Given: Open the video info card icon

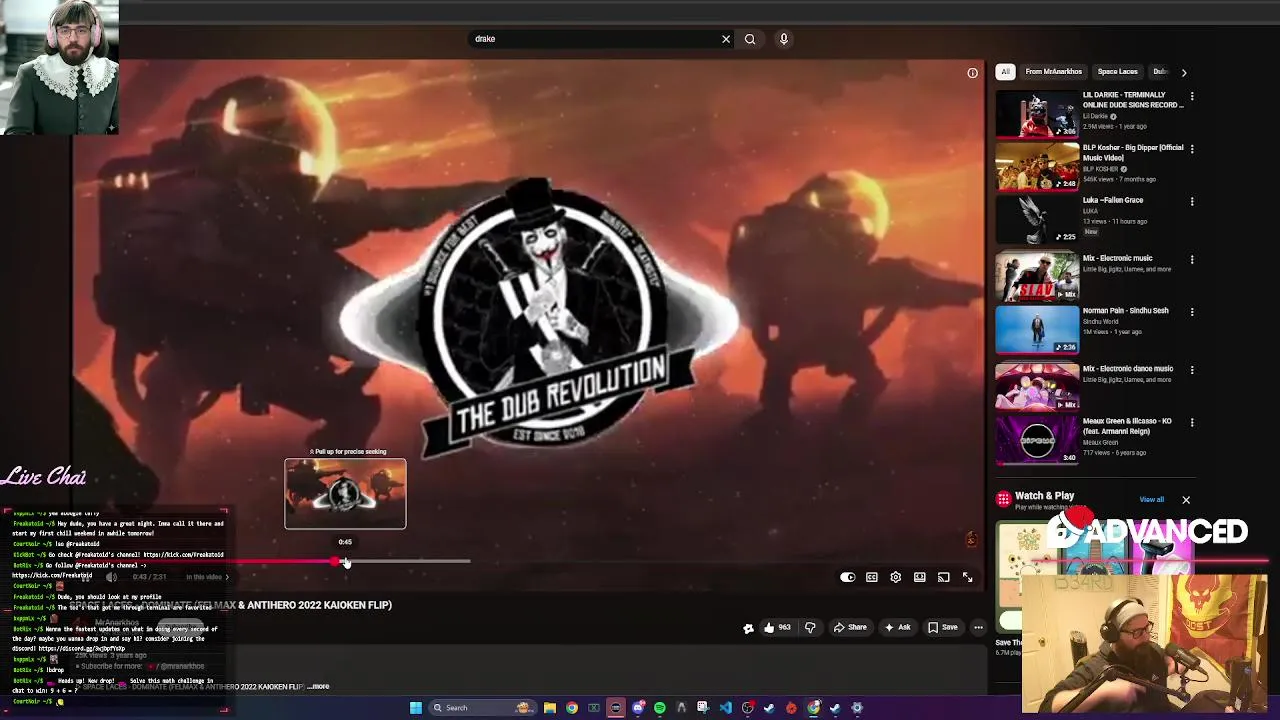Looking at the screenshot, I should [x=972, y=73].
